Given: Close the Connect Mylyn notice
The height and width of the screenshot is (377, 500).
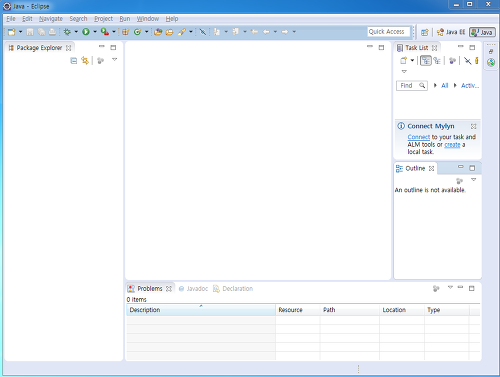Looking at the screenshot, I should [x=473, y=126].
